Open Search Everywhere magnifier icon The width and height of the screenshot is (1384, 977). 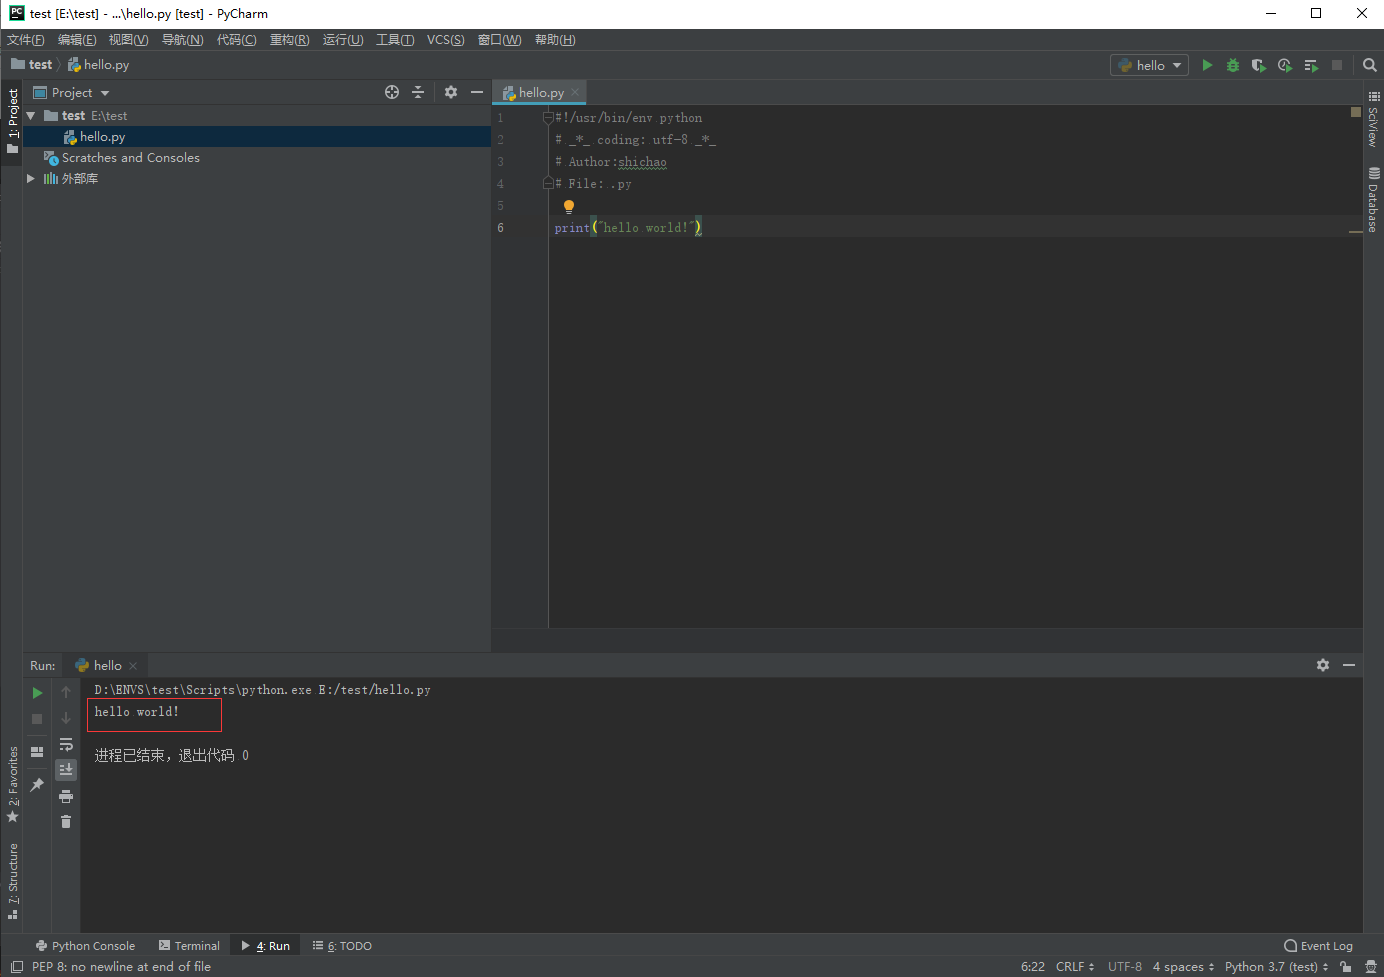point(1370,65)
